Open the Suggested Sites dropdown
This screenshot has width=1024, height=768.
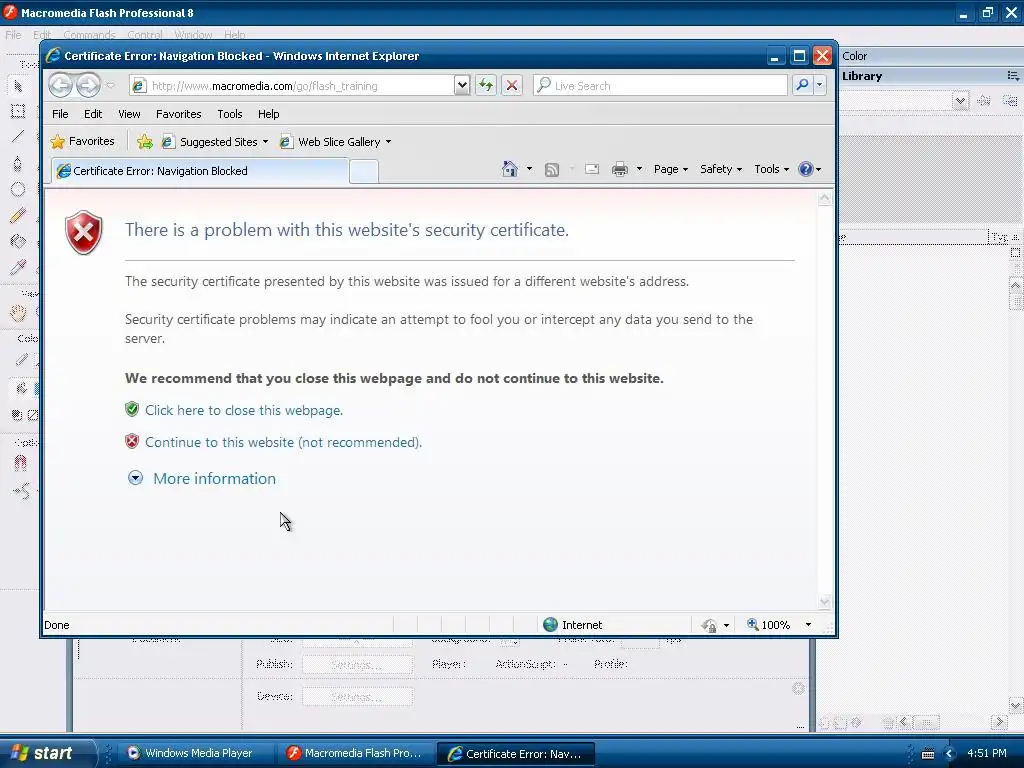coord(265,142)
